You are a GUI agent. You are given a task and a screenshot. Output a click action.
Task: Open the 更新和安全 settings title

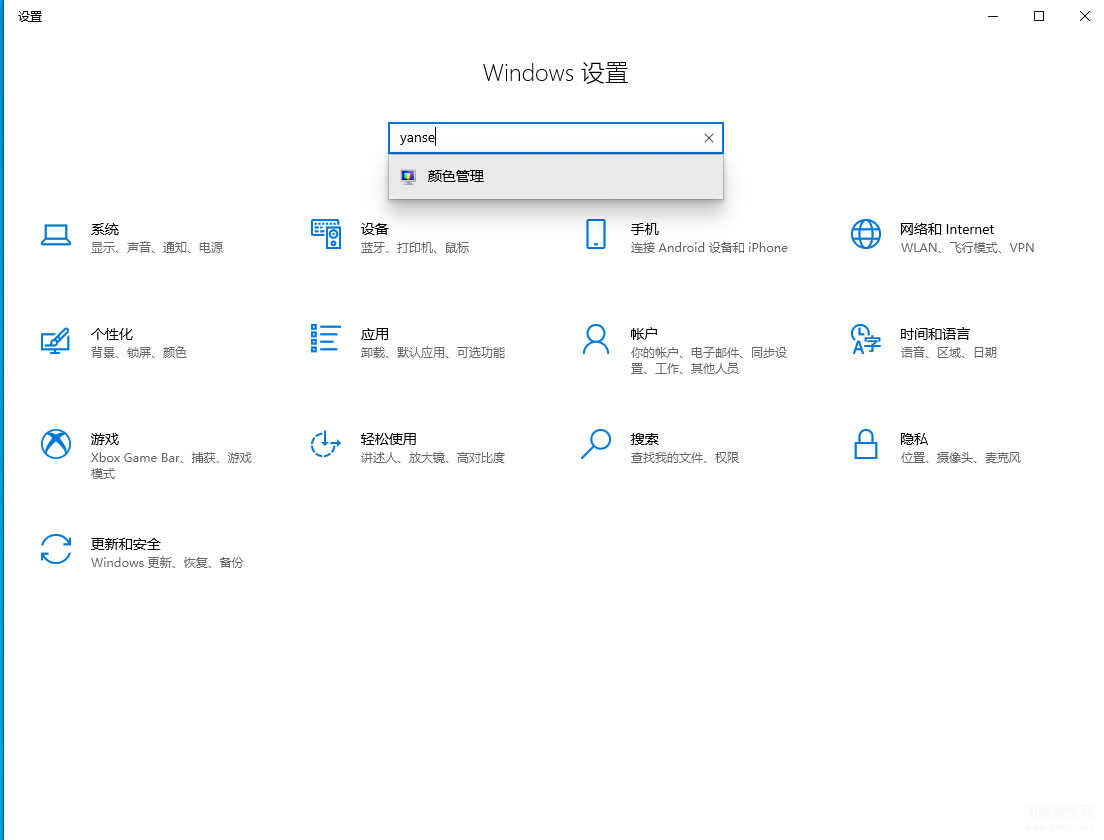pos(125,544)
